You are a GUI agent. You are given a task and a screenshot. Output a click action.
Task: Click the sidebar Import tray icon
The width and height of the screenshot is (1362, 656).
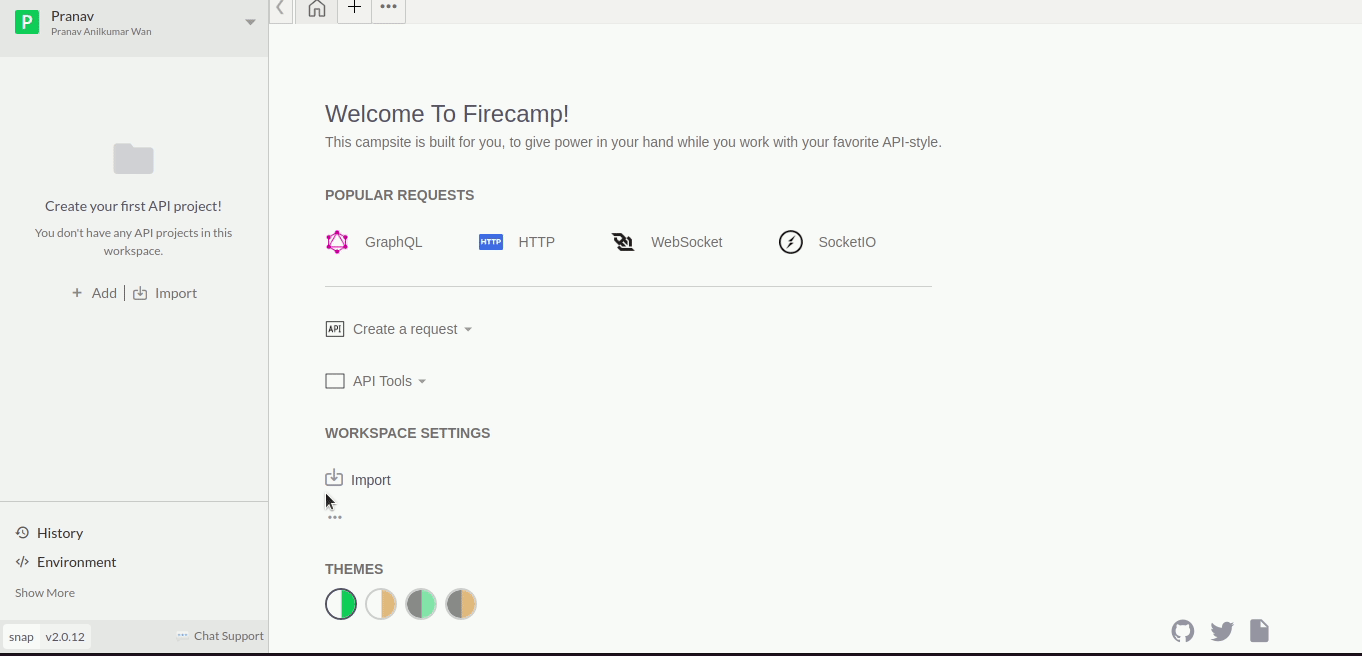coord(140,293)
